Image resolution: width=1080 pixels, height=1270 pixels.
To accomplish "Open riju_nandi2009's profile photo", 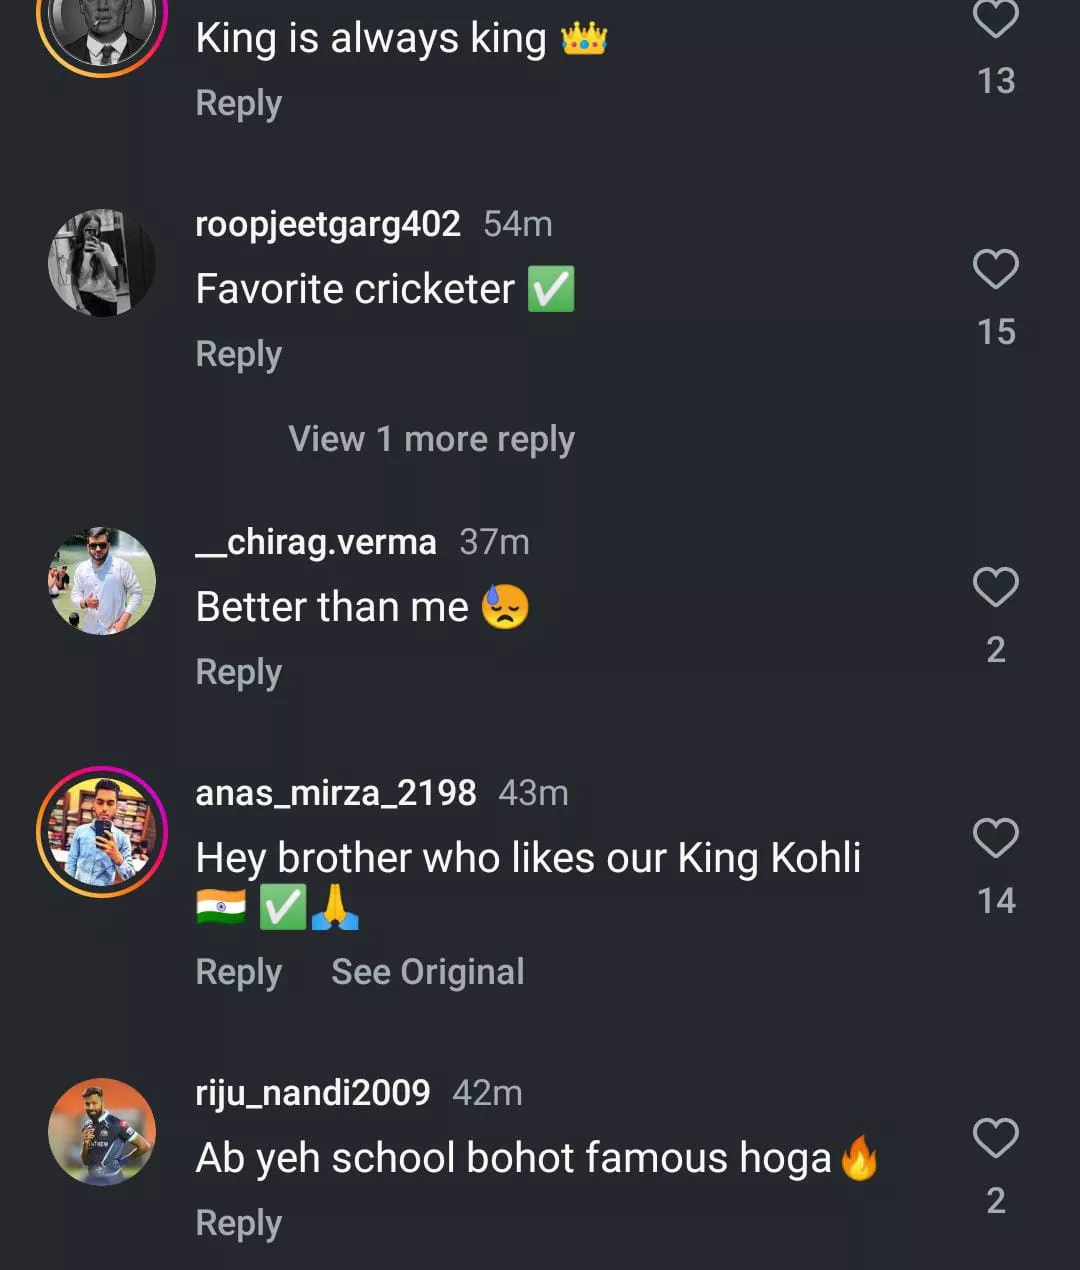I will coord(102,1132).
